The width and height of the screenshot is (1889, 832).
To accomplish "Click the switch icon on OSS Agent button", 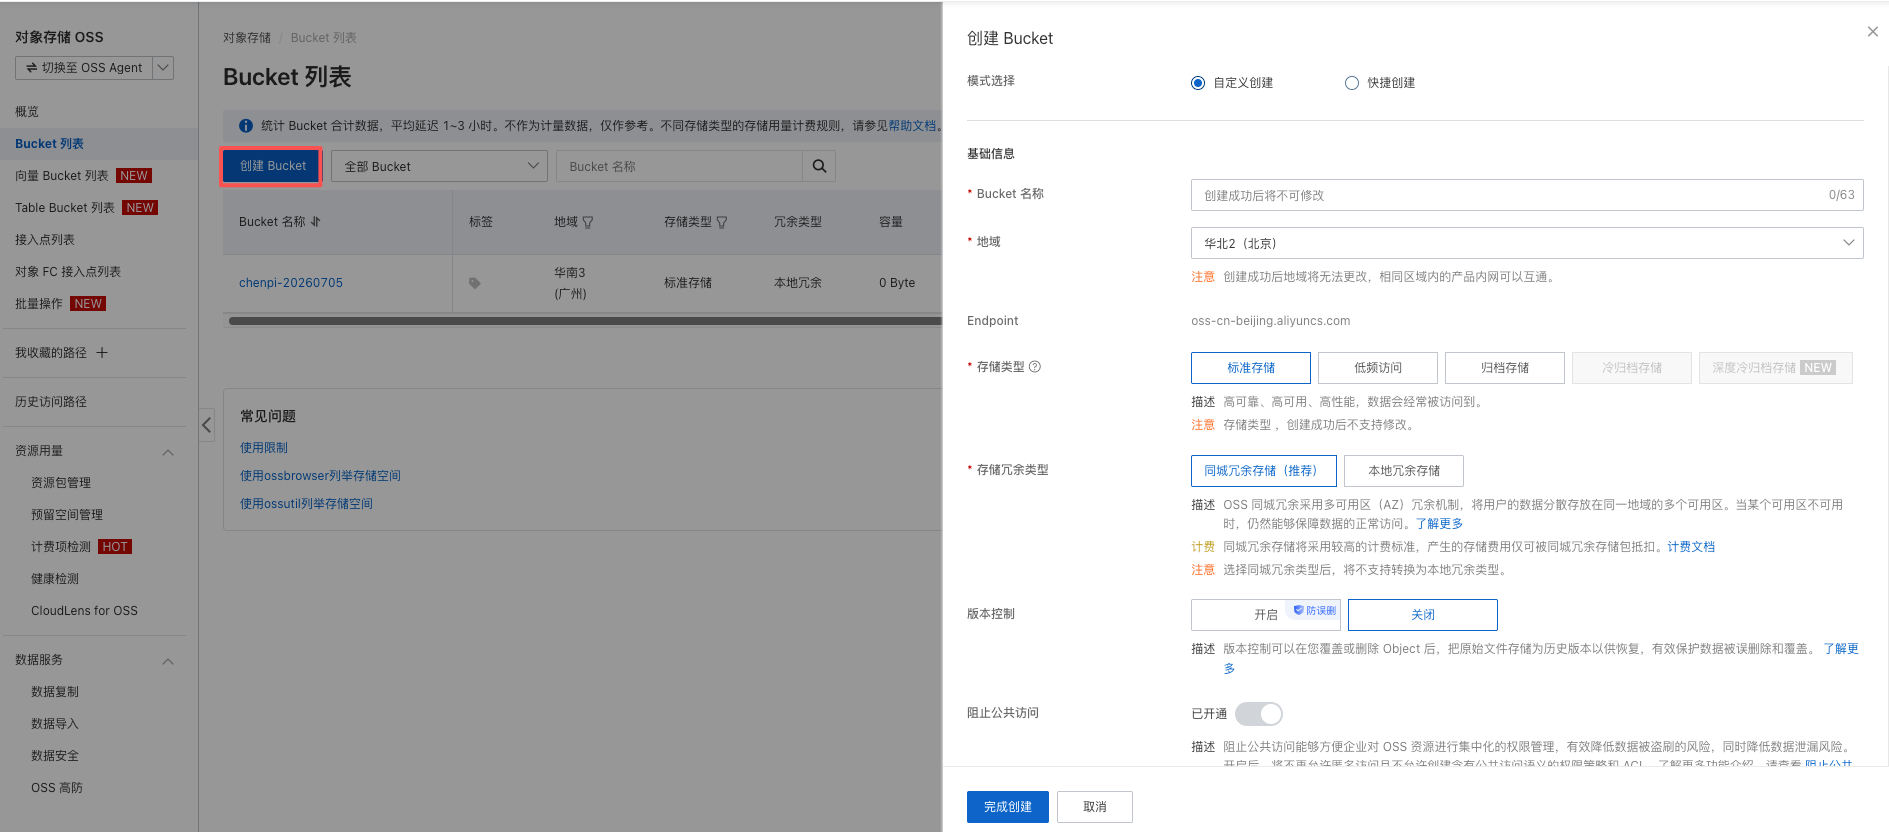I will pyautogui.click(x=31, y=68).
